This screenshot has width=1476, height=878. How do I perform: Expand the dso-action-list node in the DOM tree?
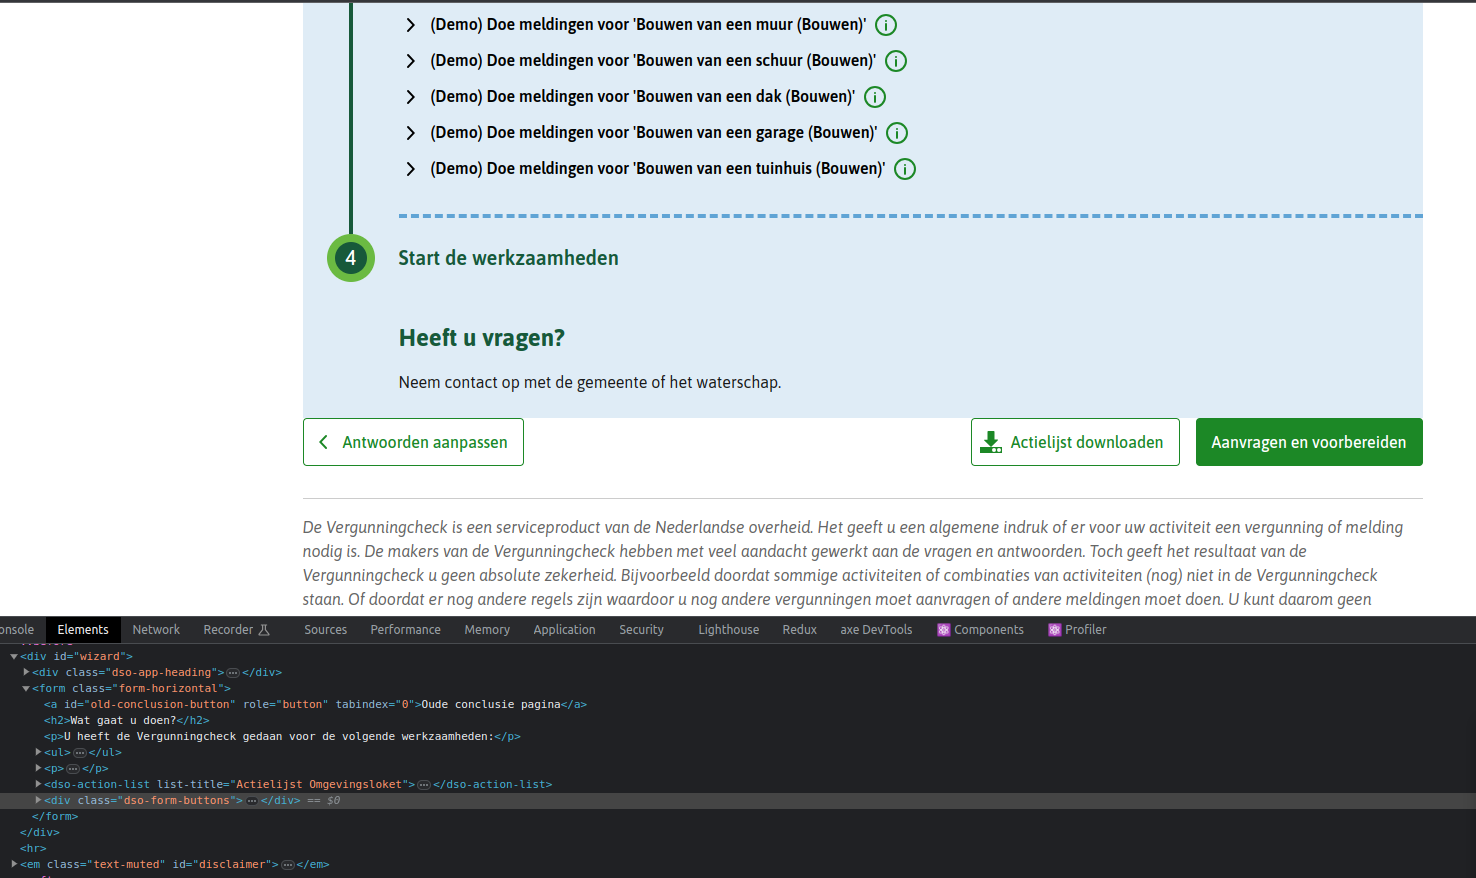point(37,784)
